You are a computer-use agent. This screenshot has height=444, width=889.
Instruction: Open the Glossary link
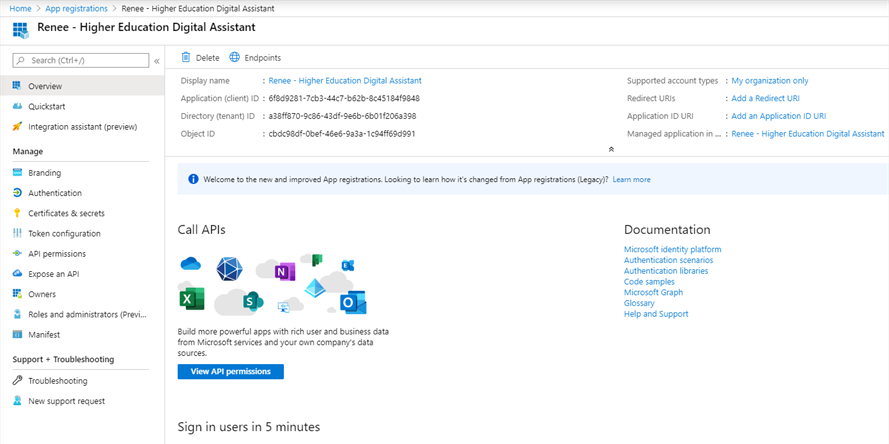tap(639, 303)
